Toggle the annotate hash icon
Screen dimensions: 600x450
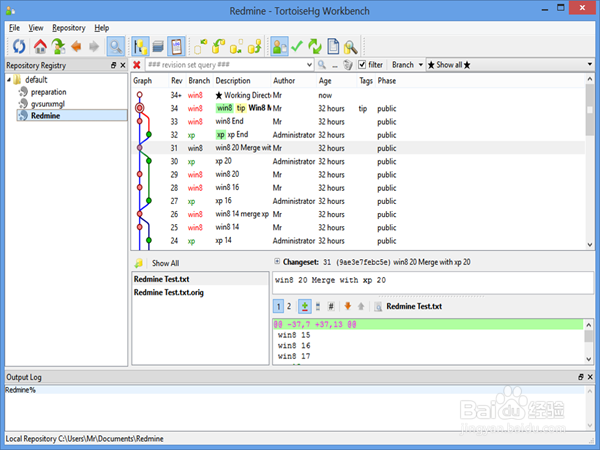(x=331, y=306)
